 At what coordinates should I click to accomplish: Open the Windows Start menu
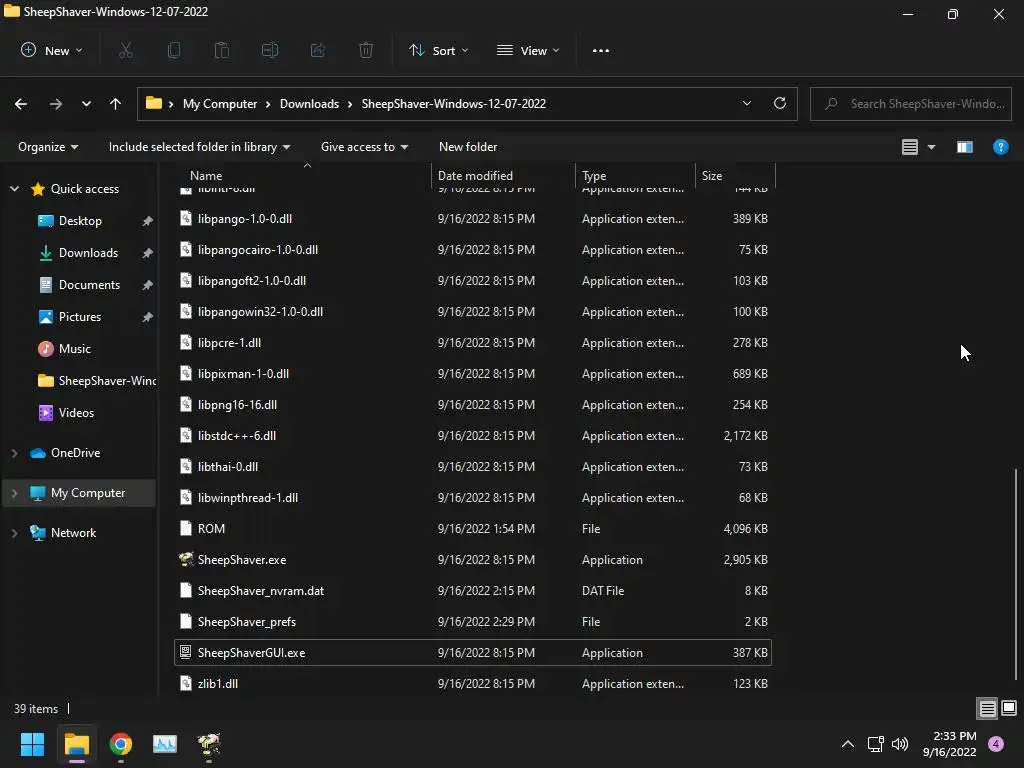coord(33,744)
